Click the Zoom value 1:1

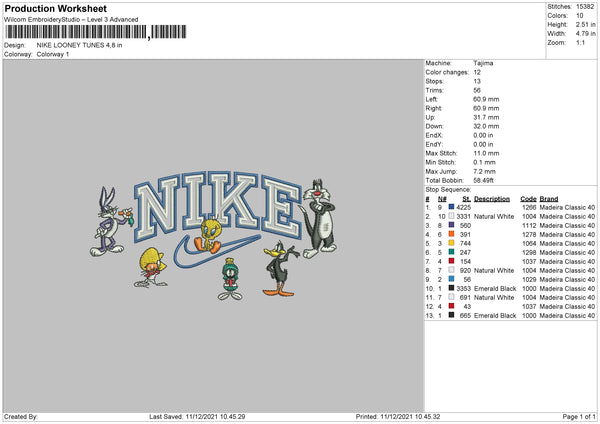click(x=580, y=42)
